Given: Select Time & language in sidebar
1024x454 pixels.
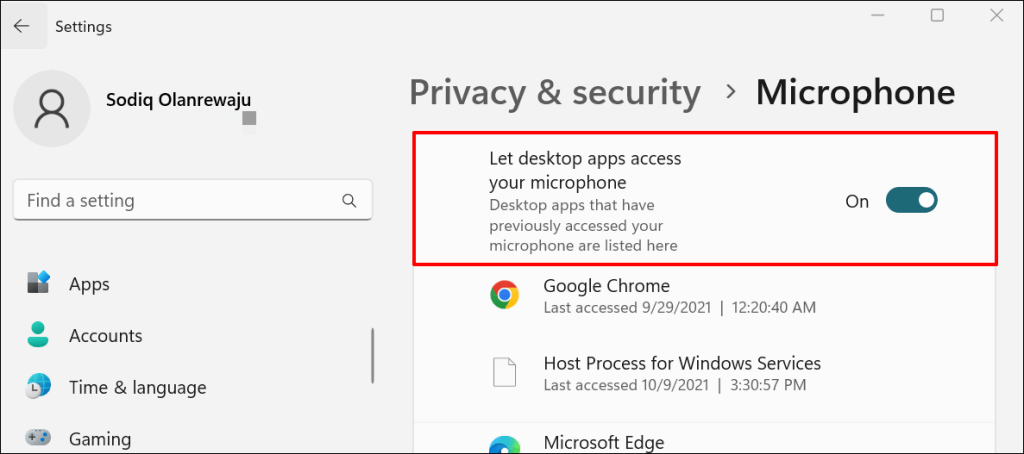Looking at the screenshot, I should pyautogui.click(x=138, y=387).
